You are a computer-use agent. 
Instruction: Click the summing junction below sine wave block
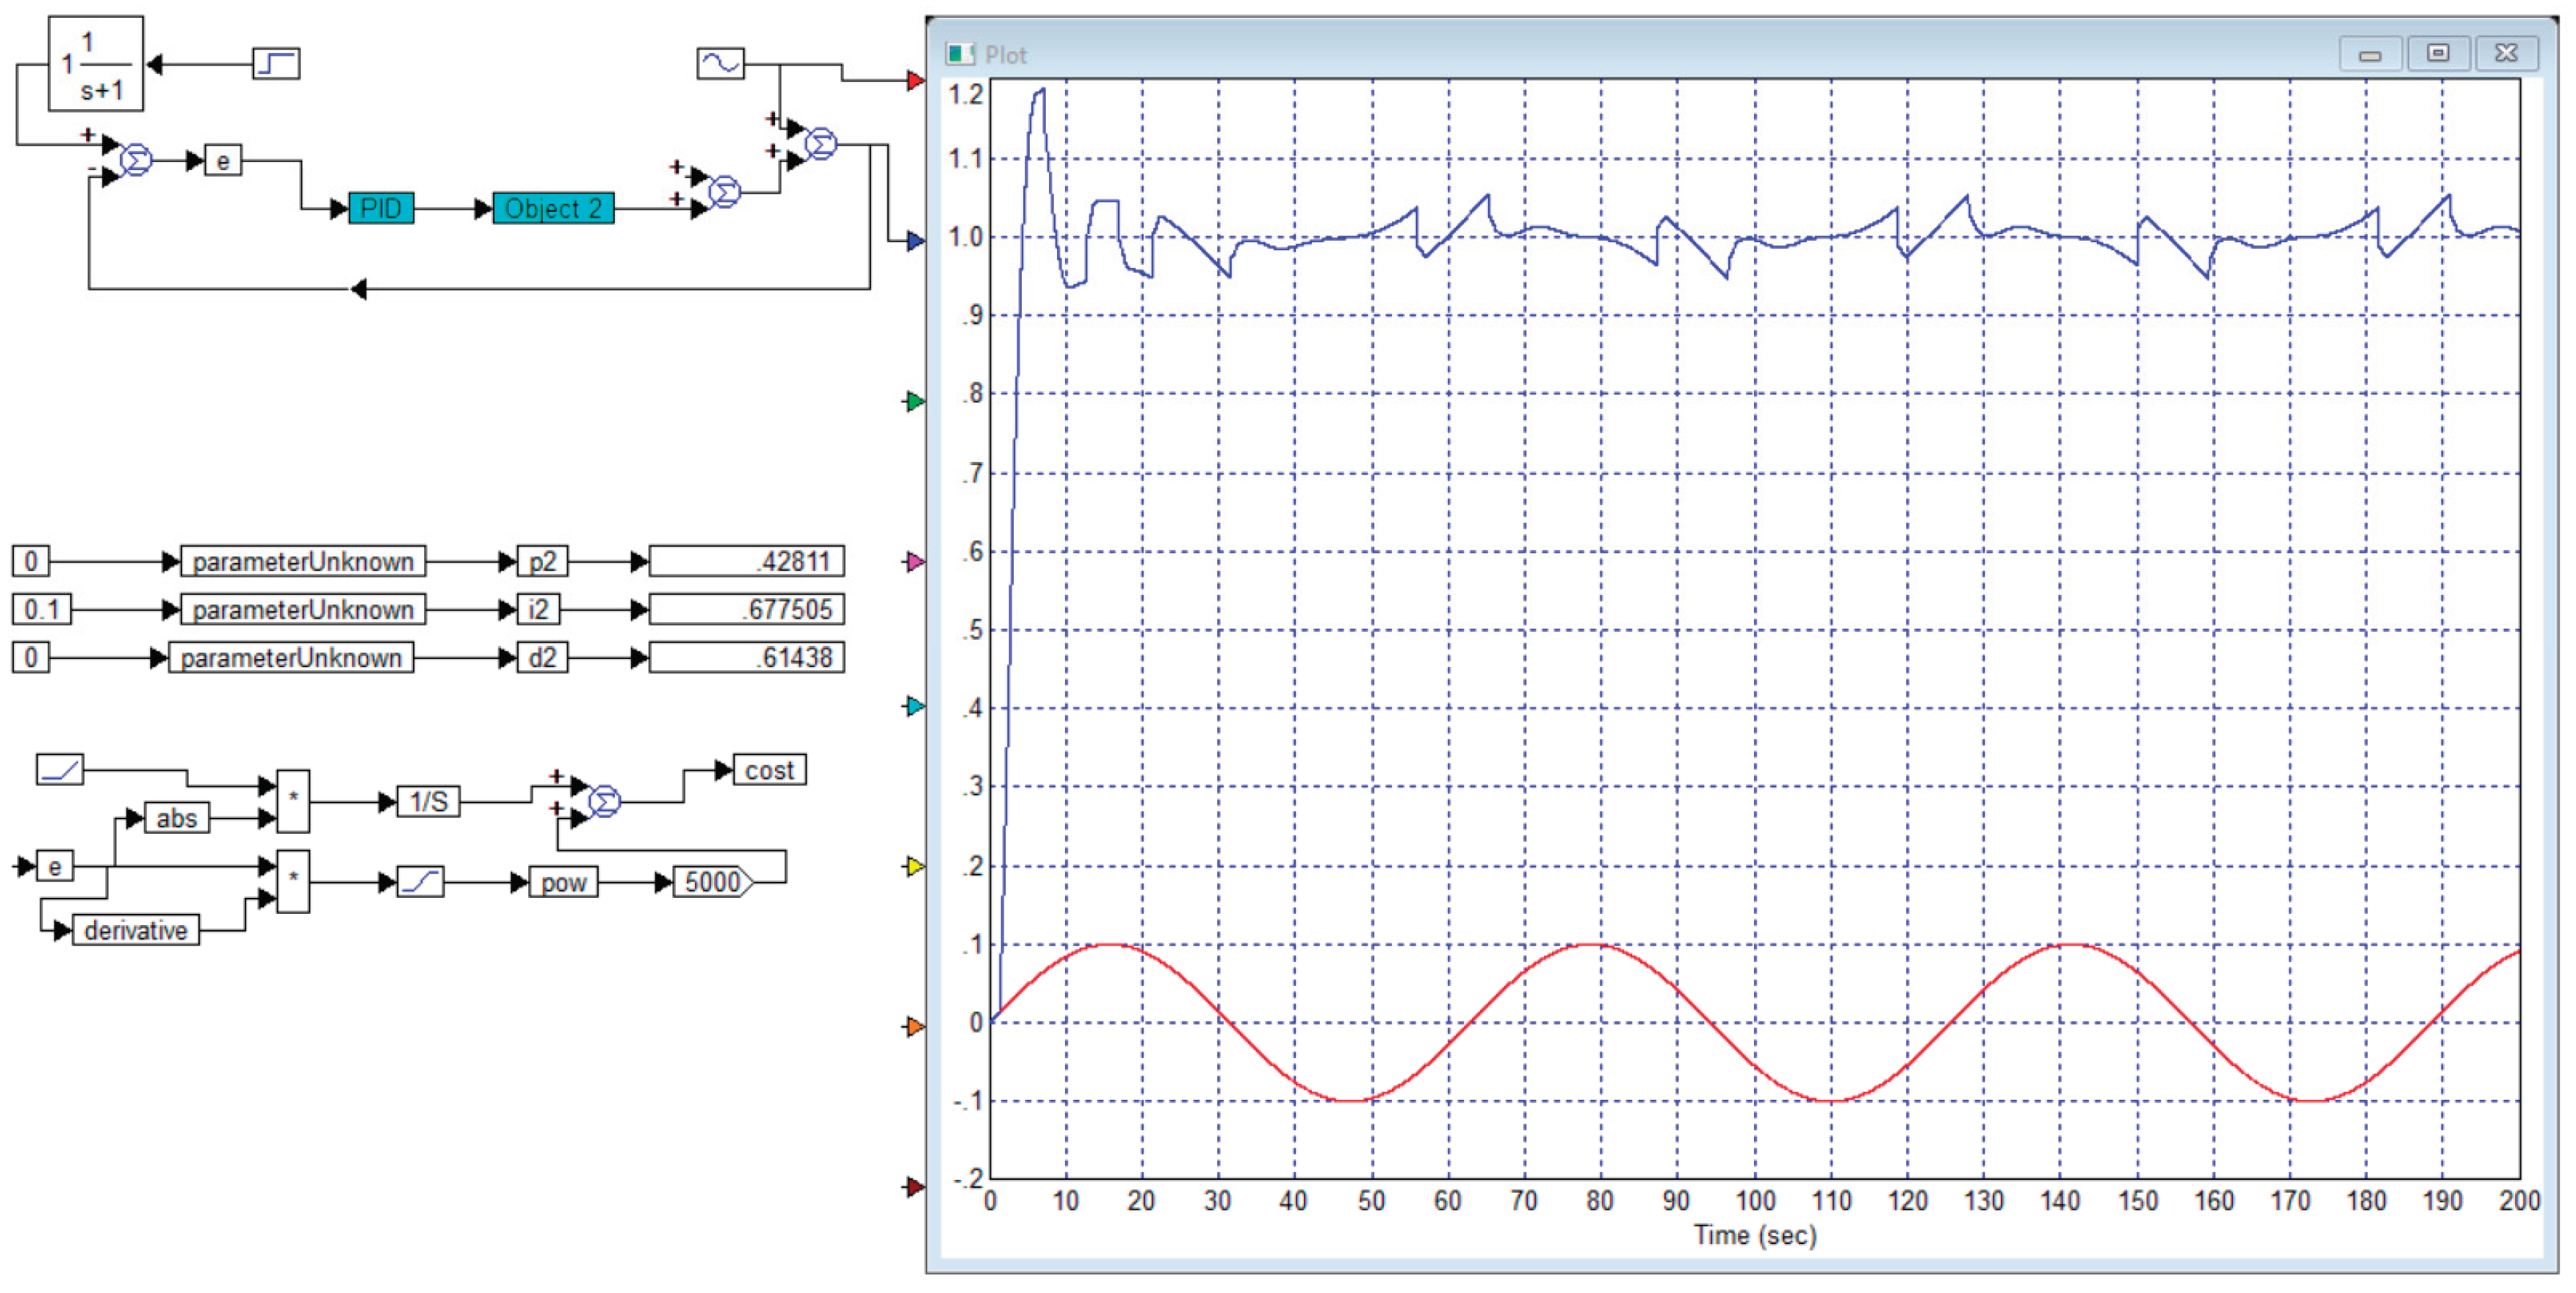click(x=821, y=144)
